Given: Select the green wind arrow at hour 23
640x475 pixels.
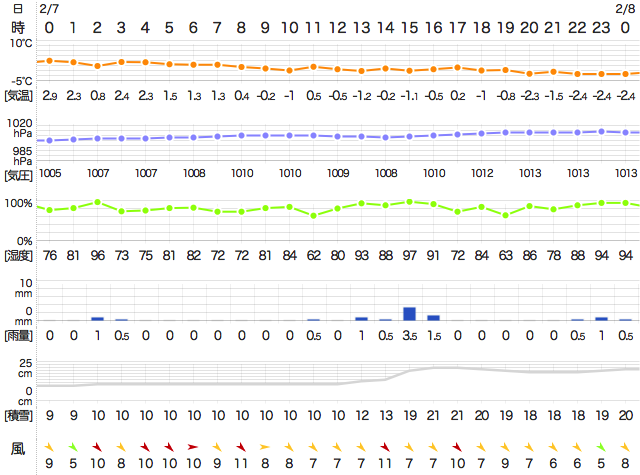Looking at the screenshot, I should click(x=601, y=446).
